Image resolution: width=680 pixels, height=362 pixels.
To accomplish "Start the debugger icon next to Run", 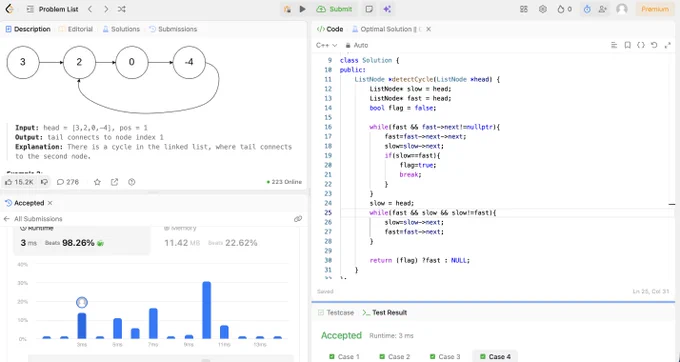I will 287,9.
